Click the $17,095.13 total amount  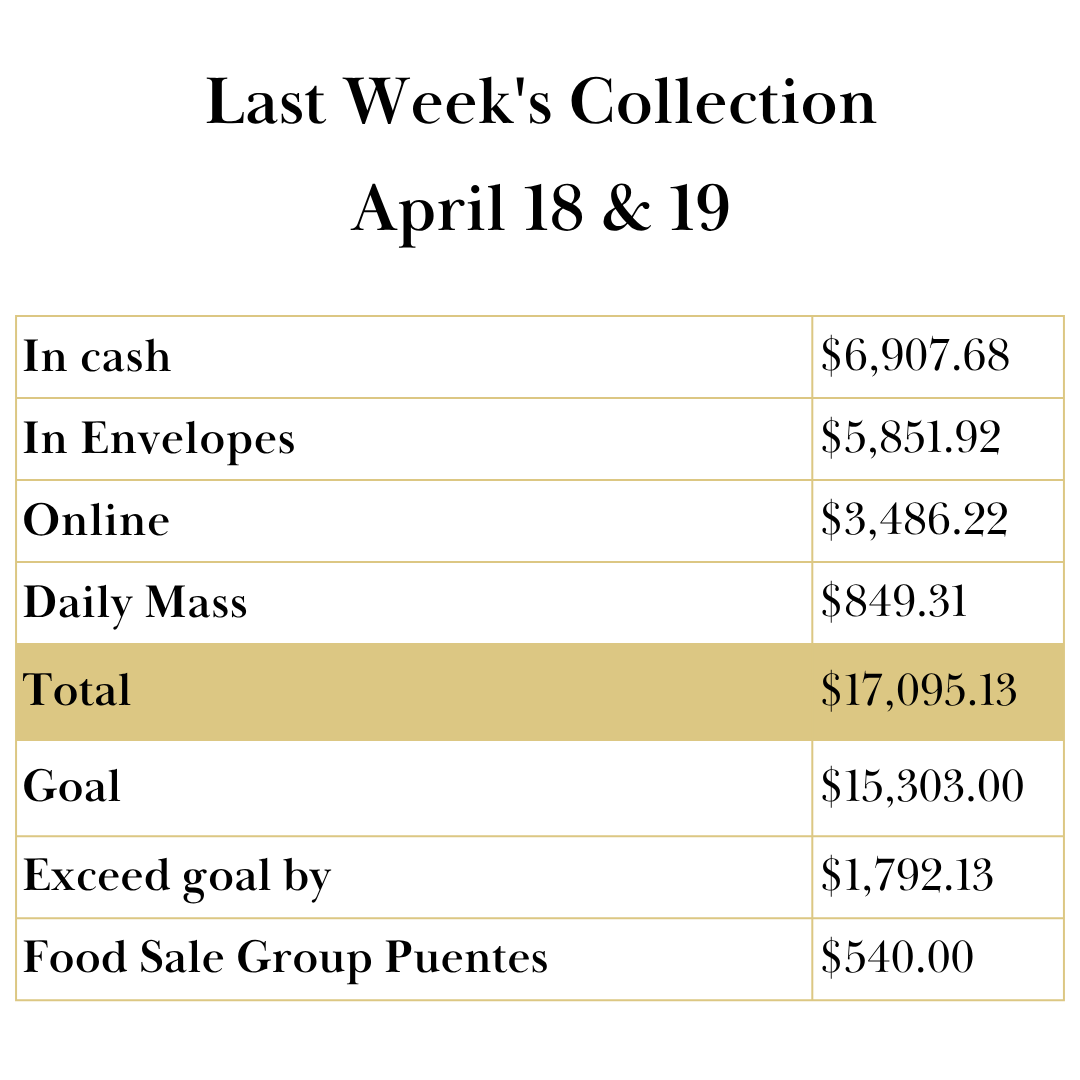[x=919, y=691]
